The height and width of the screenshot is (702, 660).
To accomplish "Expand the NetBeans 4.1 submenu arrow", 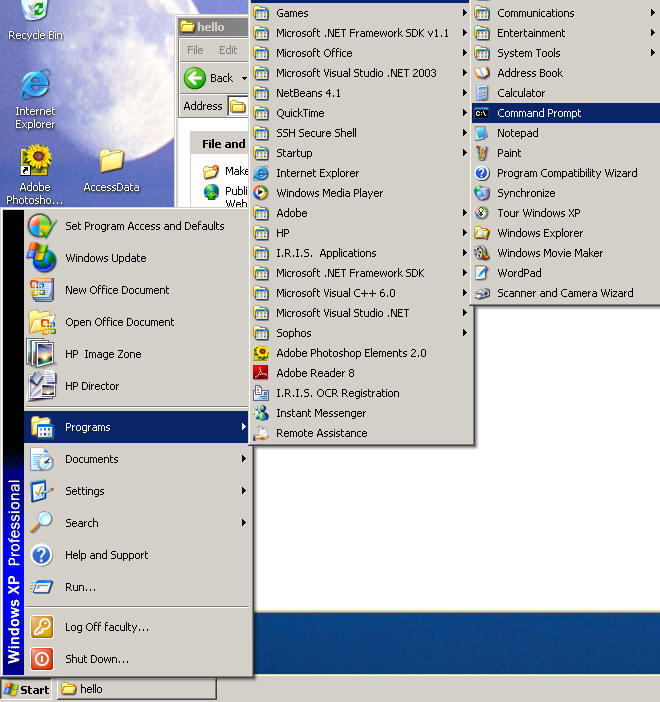I will tap(465, 93).
